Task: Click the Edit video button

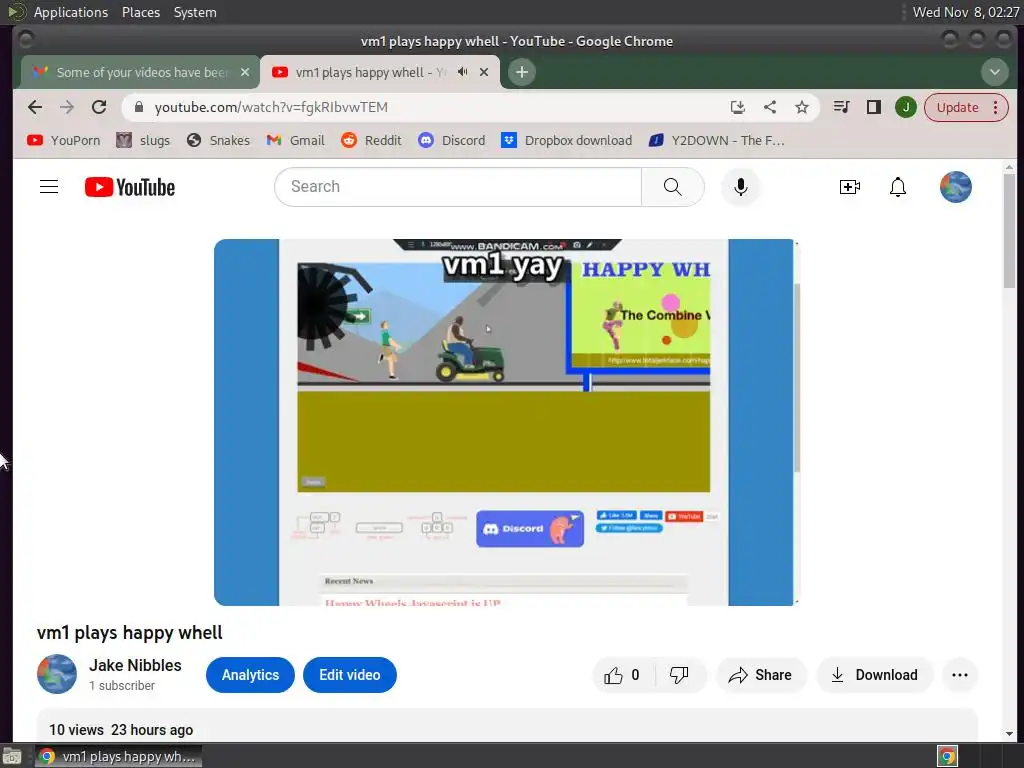Action: point(349,675)
